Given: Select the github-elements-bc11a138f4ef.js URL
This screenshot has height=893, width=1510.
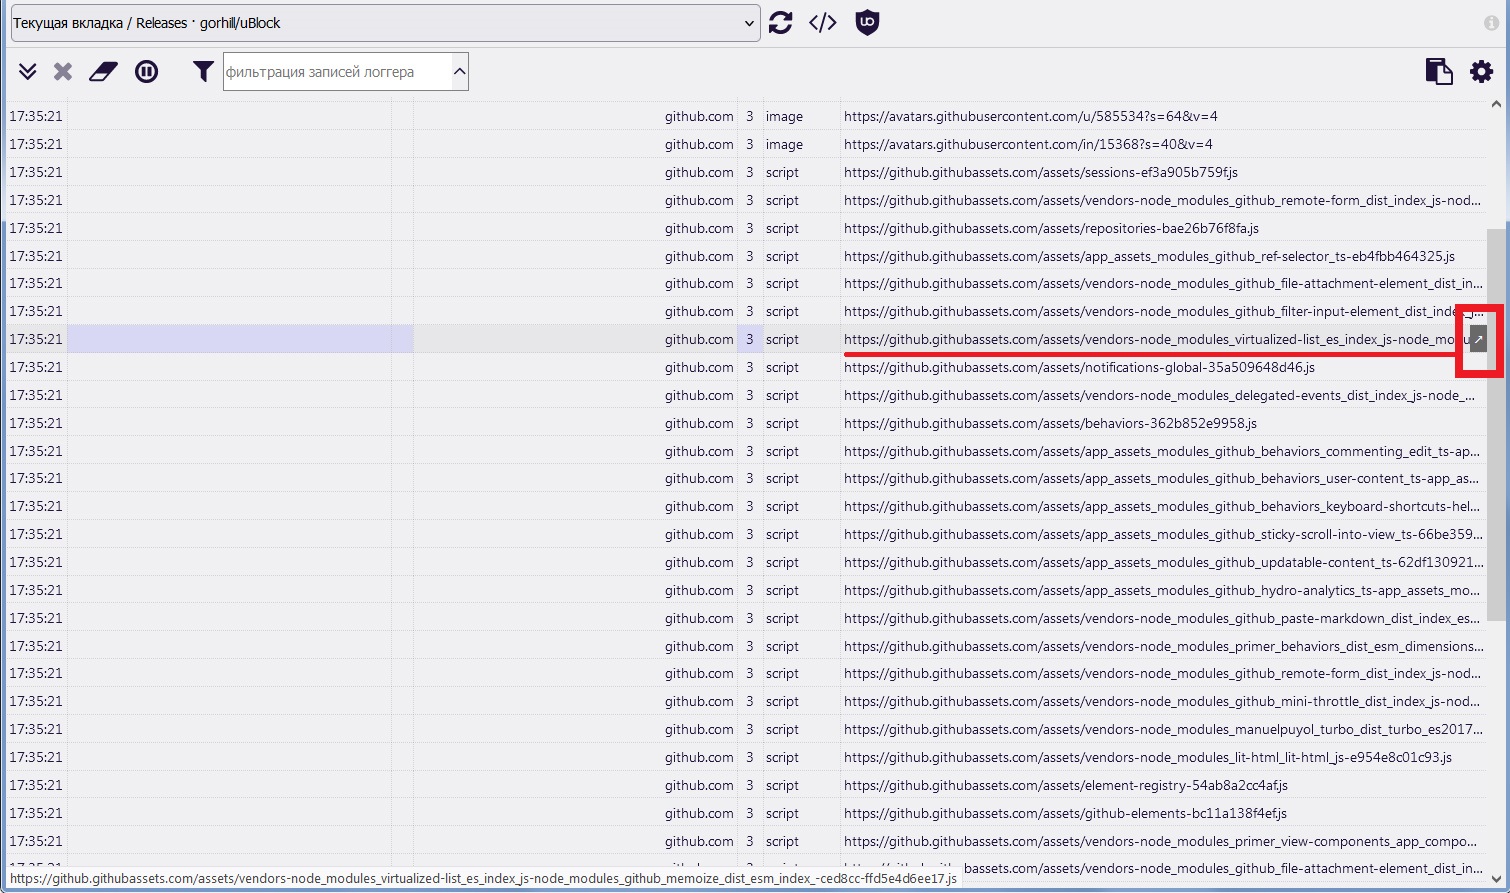Looking at the screenshot, I should tap(1065, 813).
